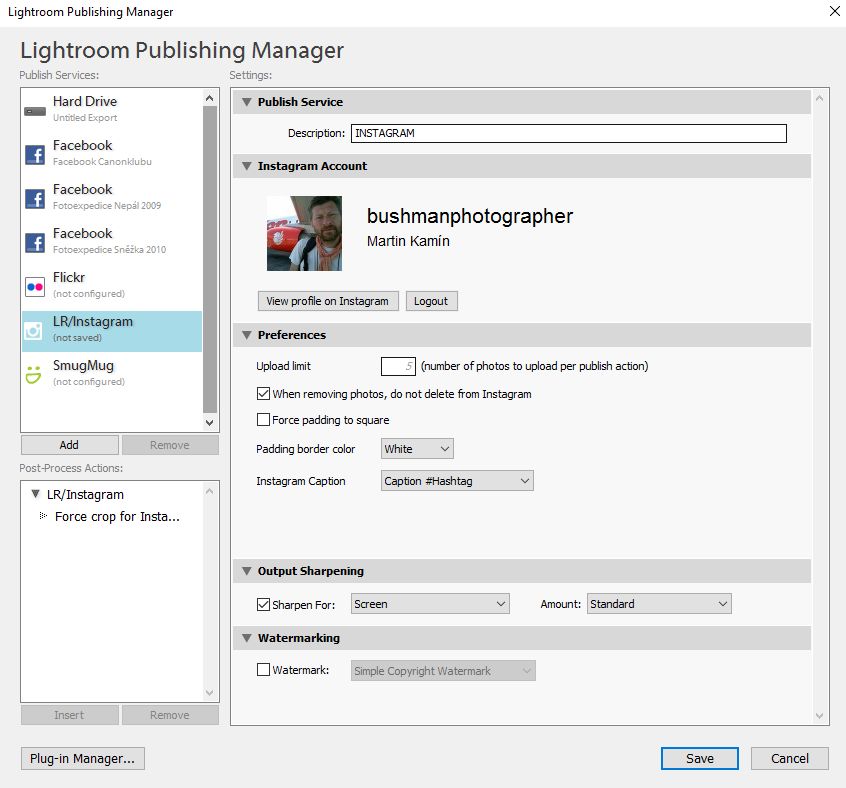
Task: Click the Force crop action bullet icon
Action: click(x=43, y=516)
